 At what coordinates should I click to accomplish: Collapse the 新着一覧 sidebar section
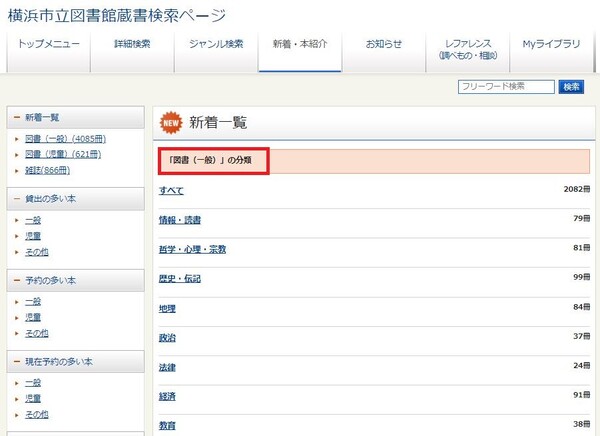(17, 118)
